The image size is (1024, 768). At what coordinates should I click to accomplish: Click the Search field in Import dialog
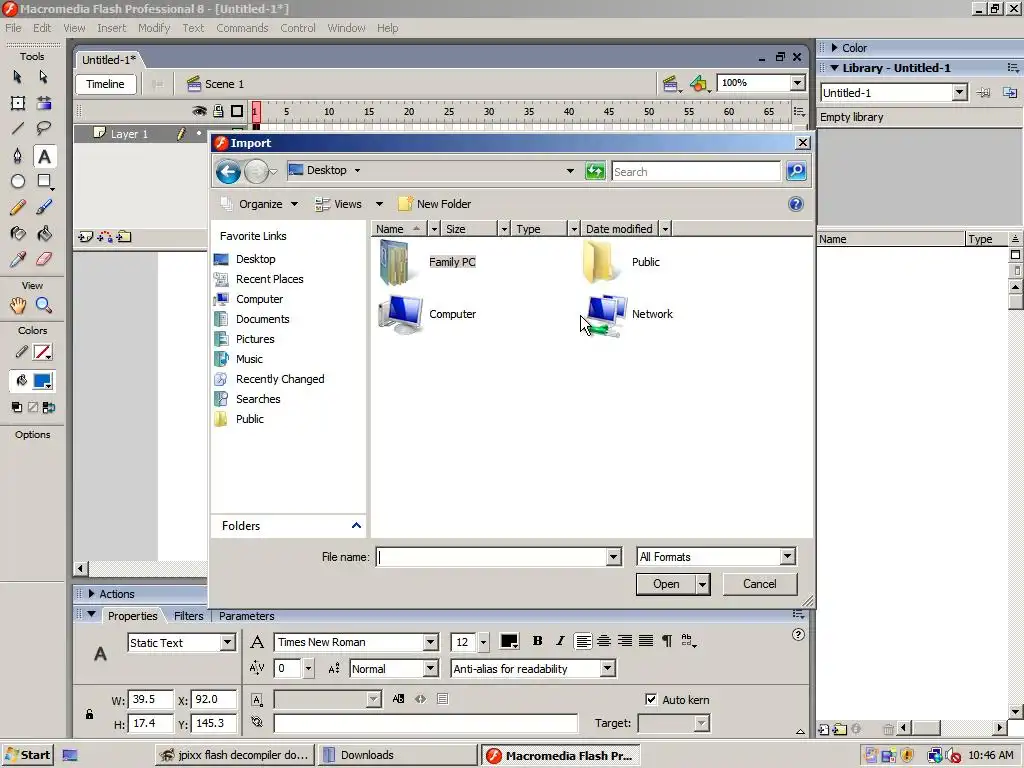[696, 171]
